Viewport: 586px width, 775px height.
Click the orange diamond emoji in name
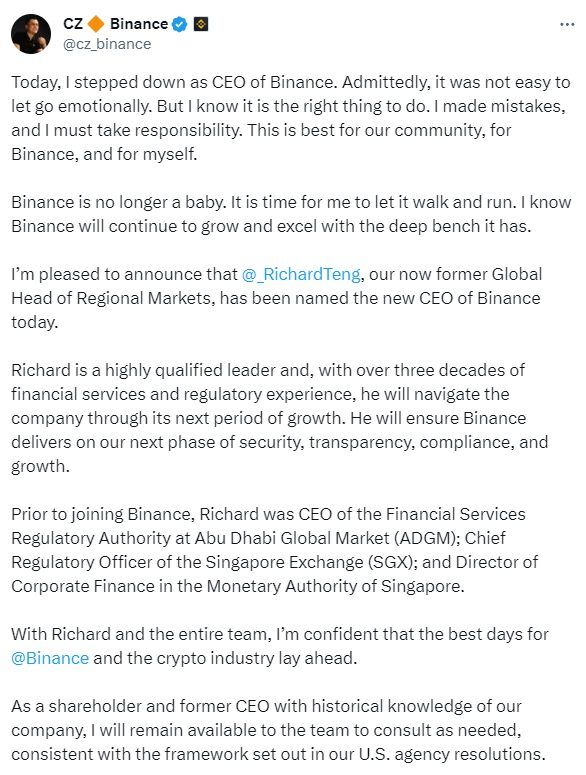(96, 24)
